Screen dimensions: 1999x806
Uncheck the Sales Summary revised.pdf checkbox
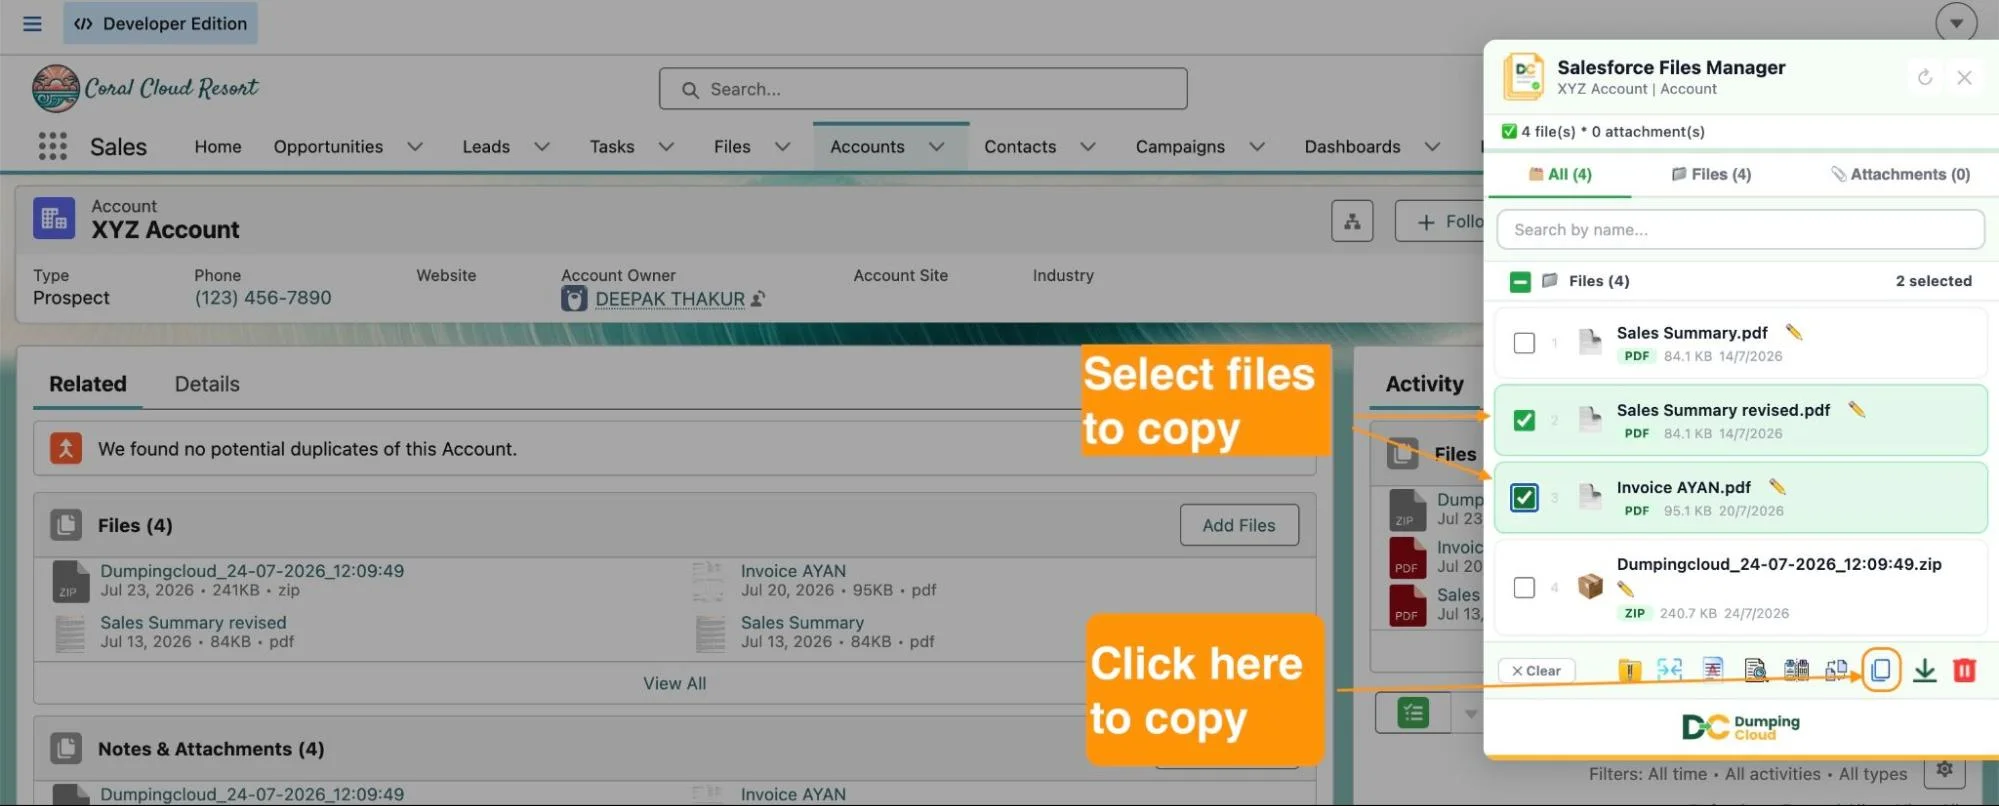(1524, 420)
